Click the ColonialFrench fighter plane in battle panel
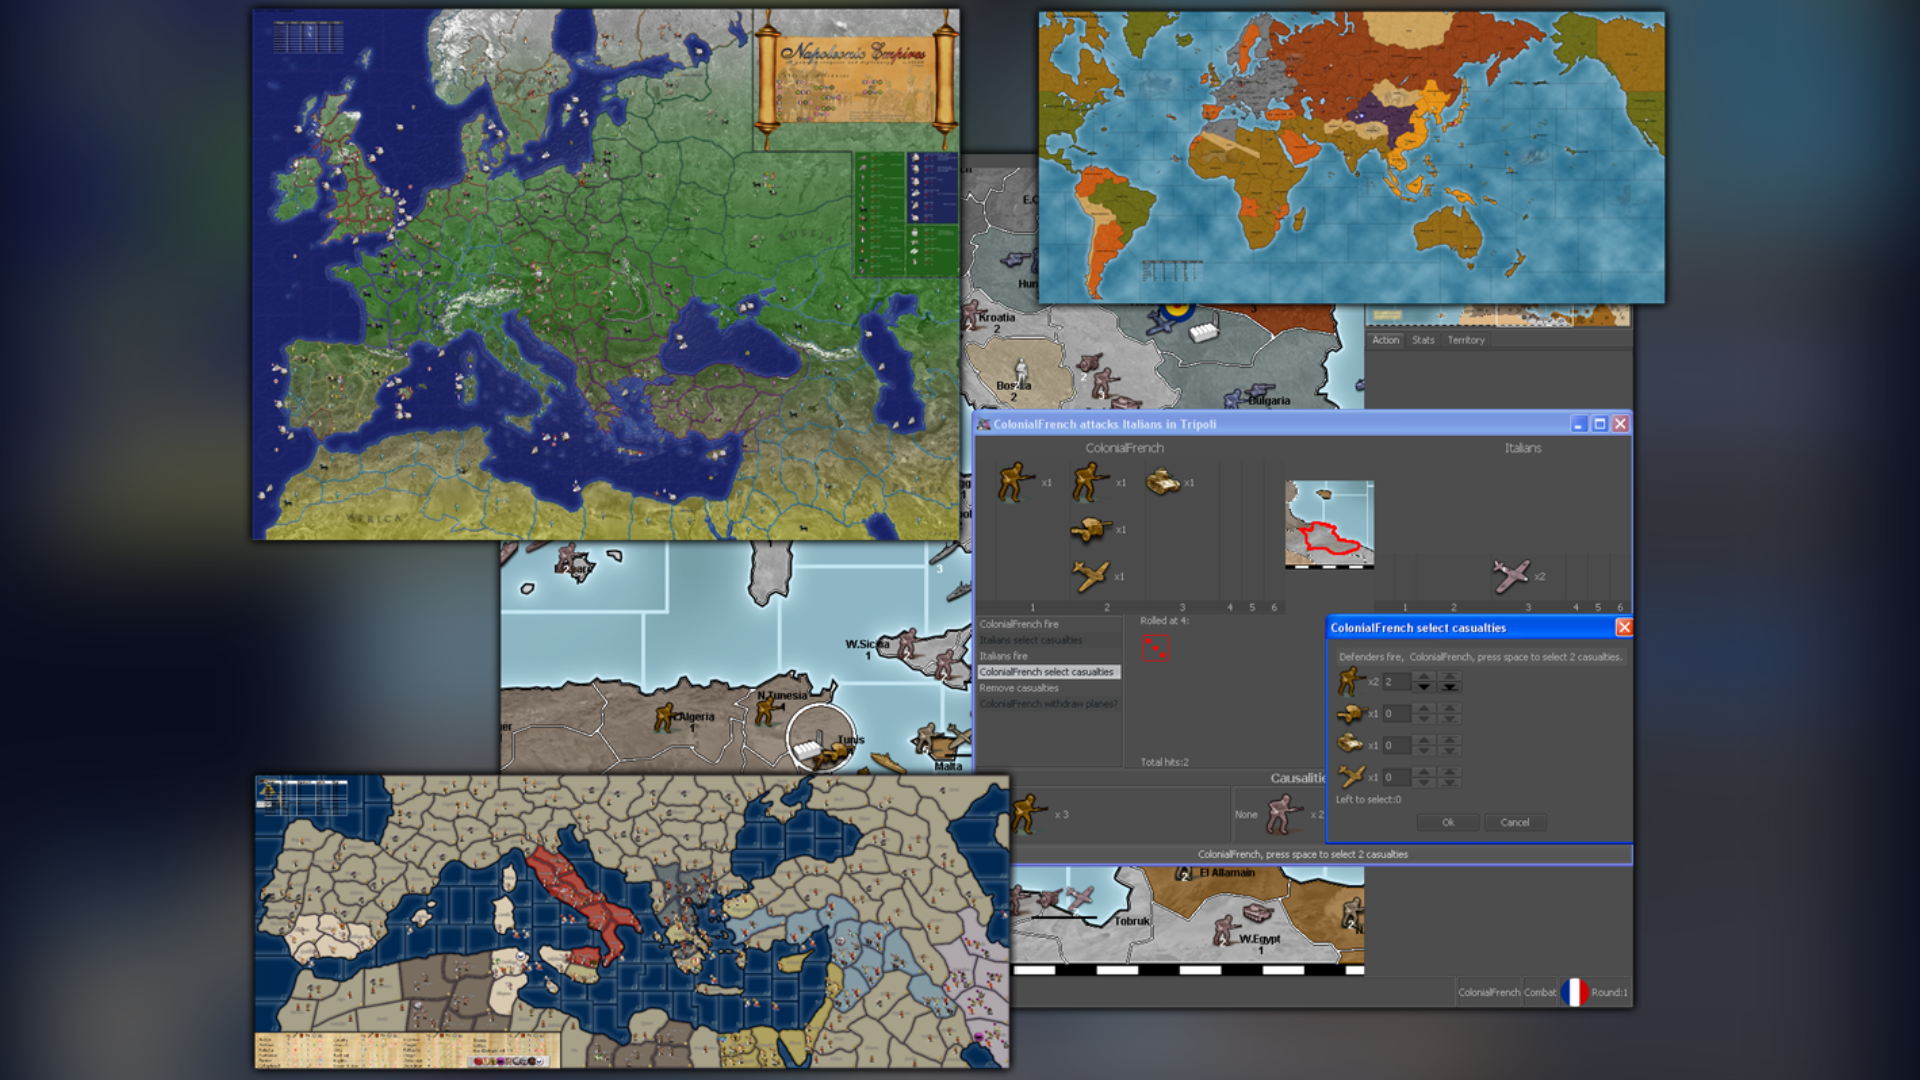Viewport: 1920px width, 1080px height. point(1090,575)
